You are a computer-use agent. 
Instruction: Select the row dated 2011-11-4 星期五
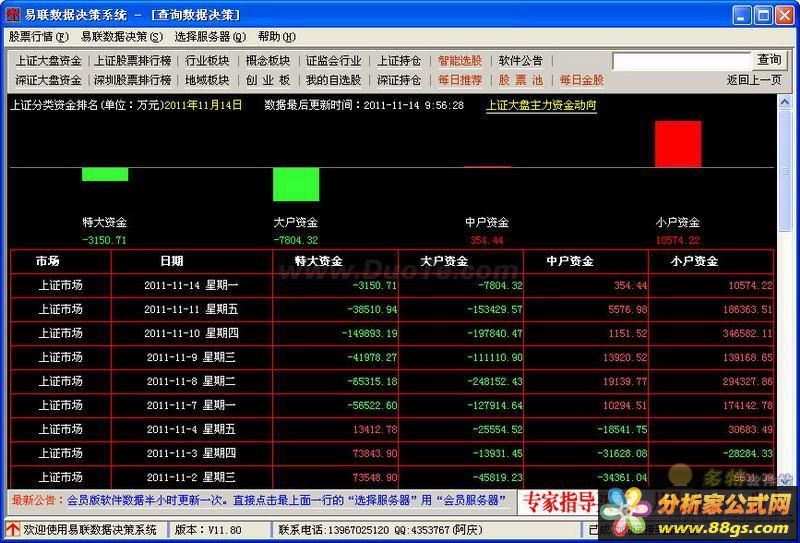(391, 429)
